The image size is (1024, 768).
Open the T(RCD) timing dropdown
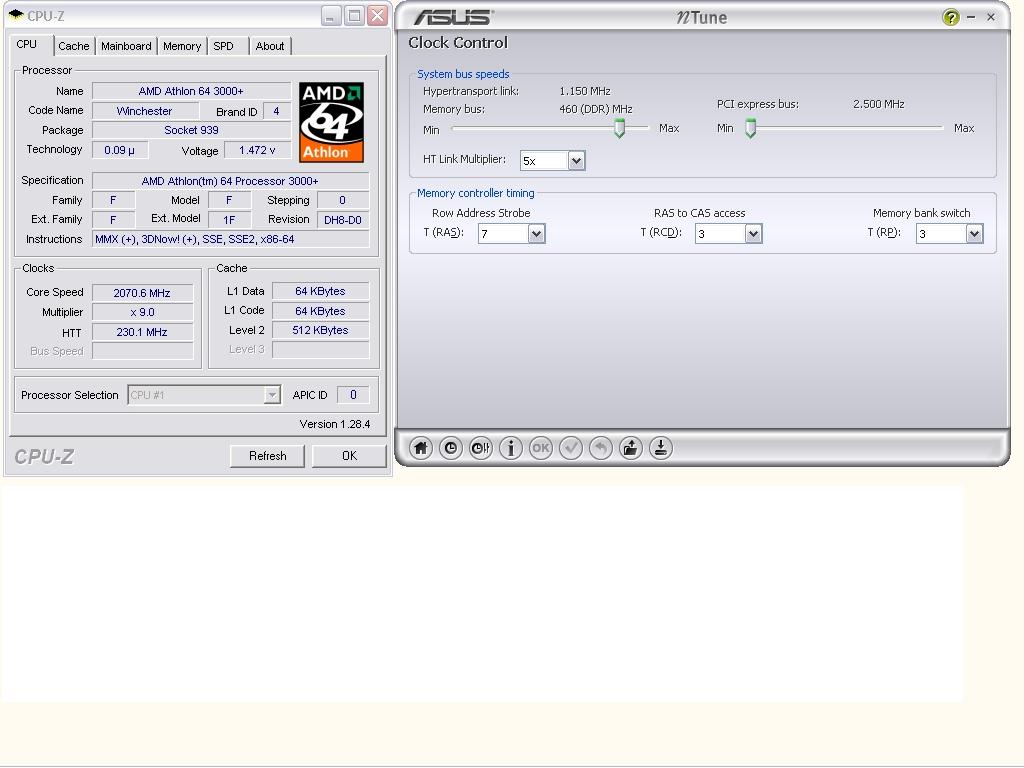pyautogui.click(x=753, y=234)
